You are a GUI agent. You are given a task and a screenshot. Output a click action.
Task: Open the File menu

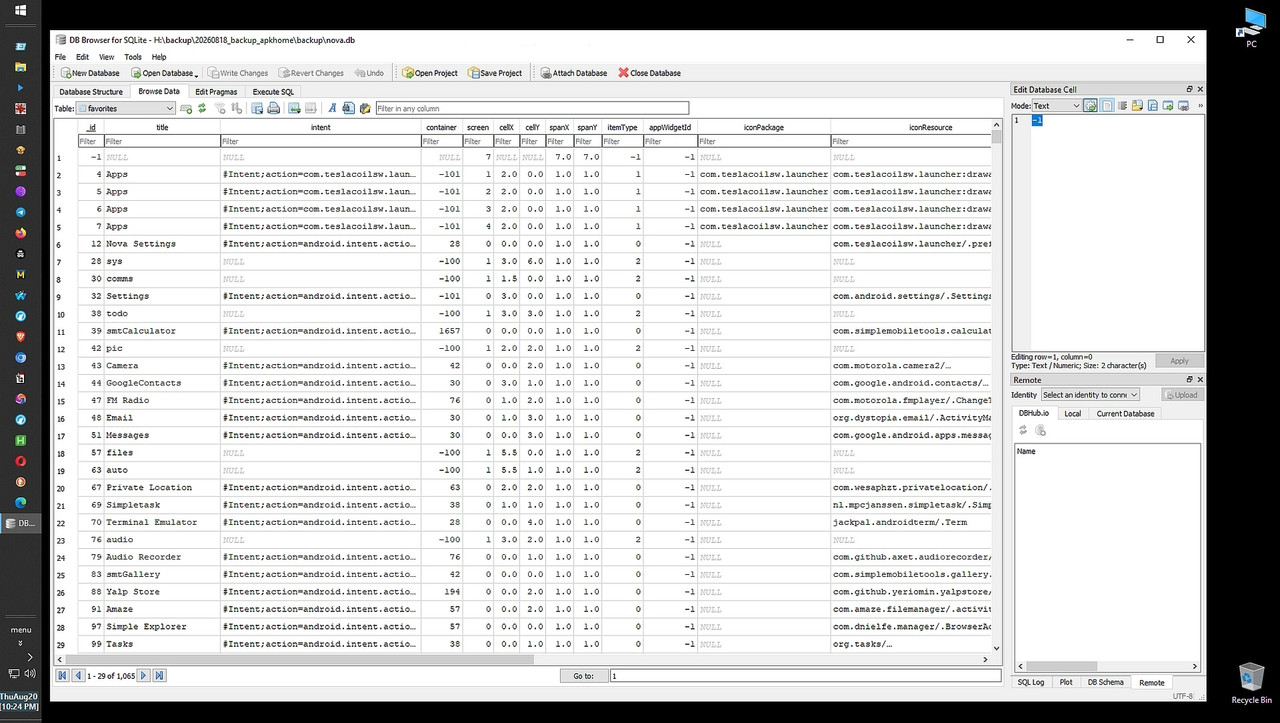click(60, 57)
